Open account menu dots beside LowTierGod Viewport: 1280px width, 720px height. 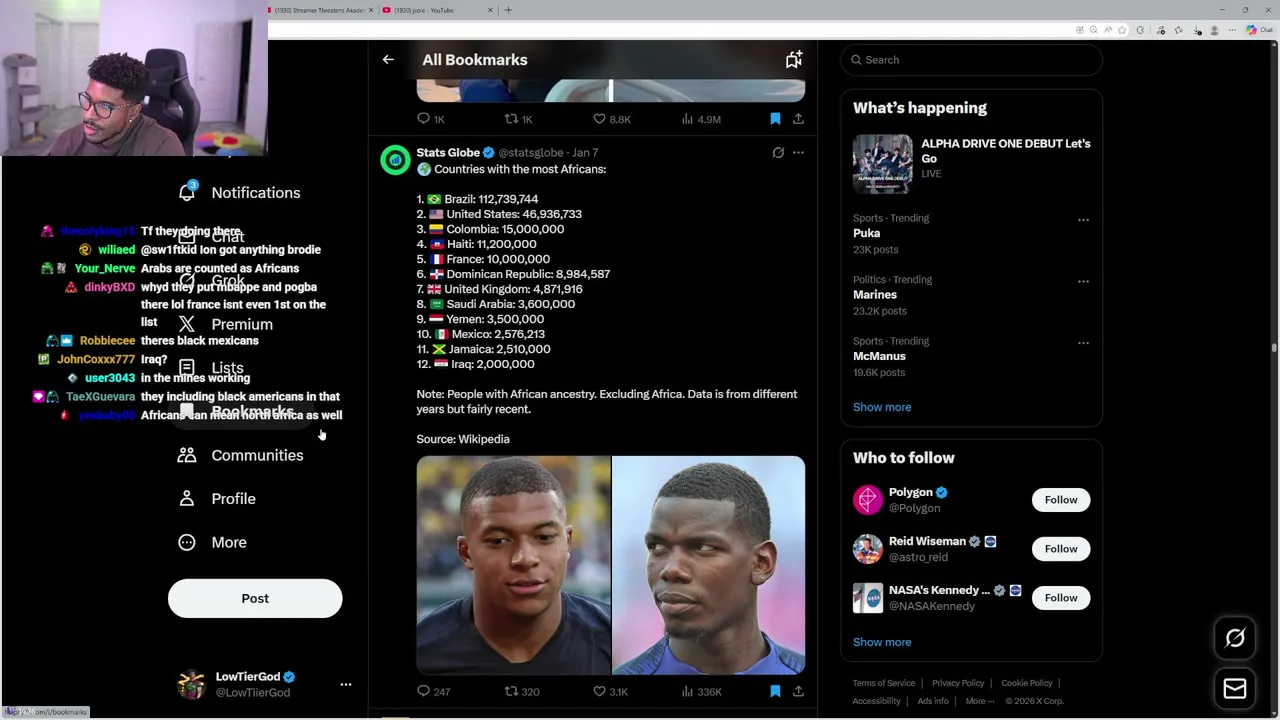(x=346, y=685)
